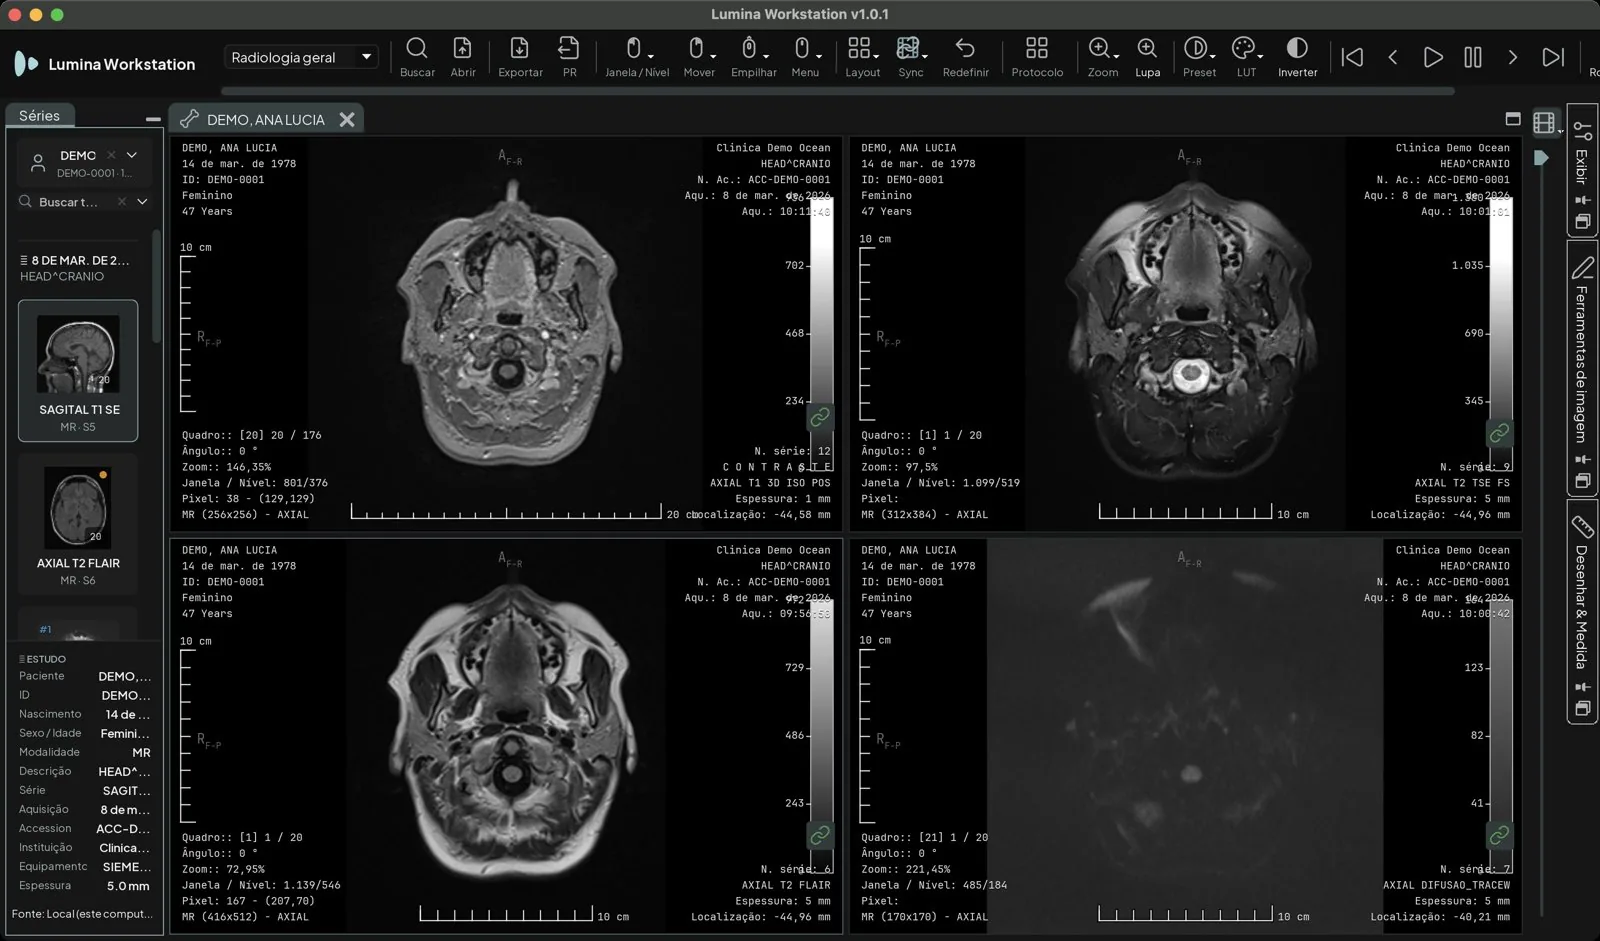Viewport: 1600px width, 941px height.
Task: Expand the DEMO patient selector chevron
Action: 132,155
